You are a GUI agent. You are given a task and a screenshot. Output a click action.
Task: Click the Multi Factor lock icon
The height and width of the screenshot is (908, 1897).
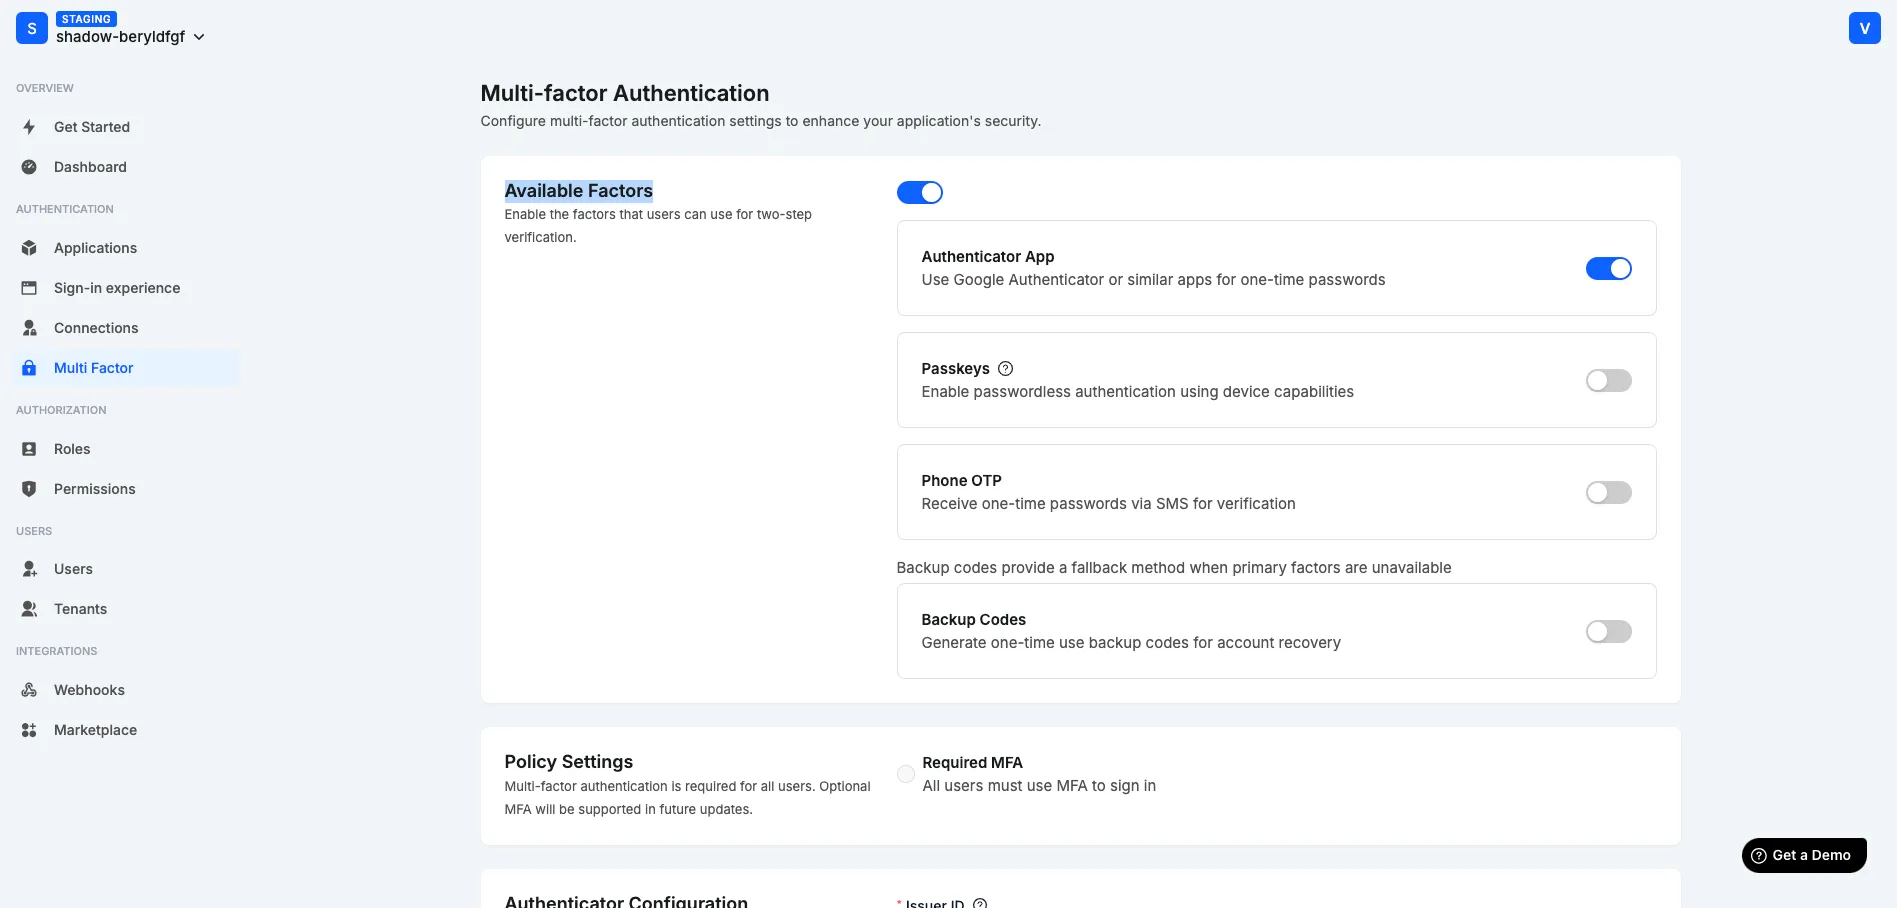pos(28,367)
